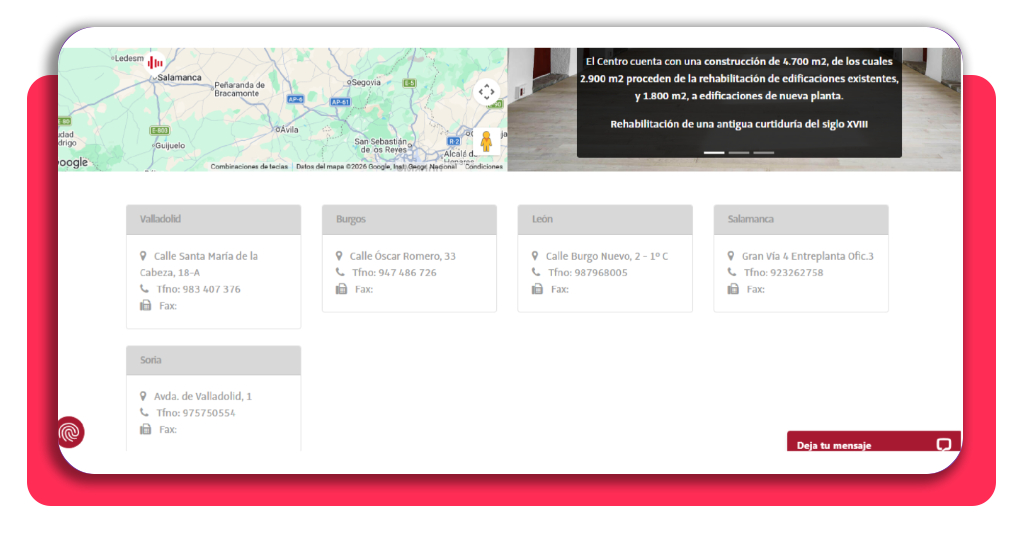Click the Burgos card header
The image size is (1024, 536).
[x=409, y=219]
